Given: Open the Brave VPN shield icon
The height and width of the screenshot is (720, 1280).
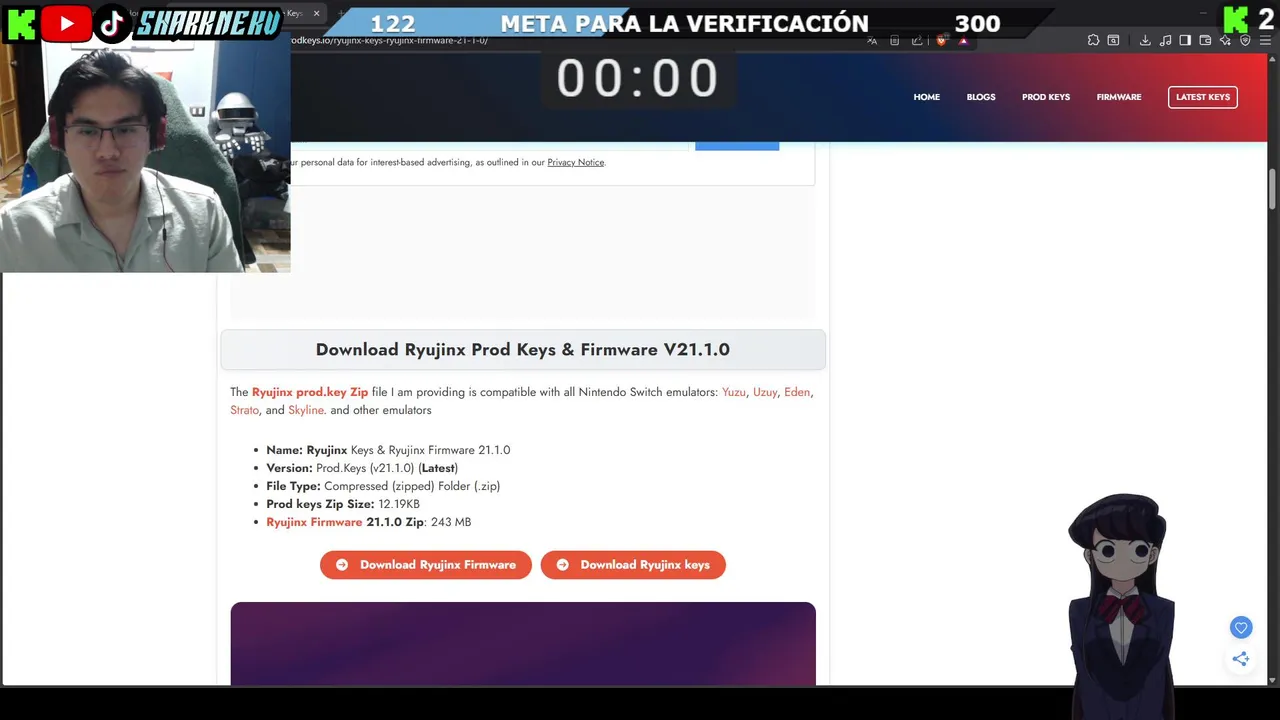Looking at the screenshot, I should [x=1245, y=41].
